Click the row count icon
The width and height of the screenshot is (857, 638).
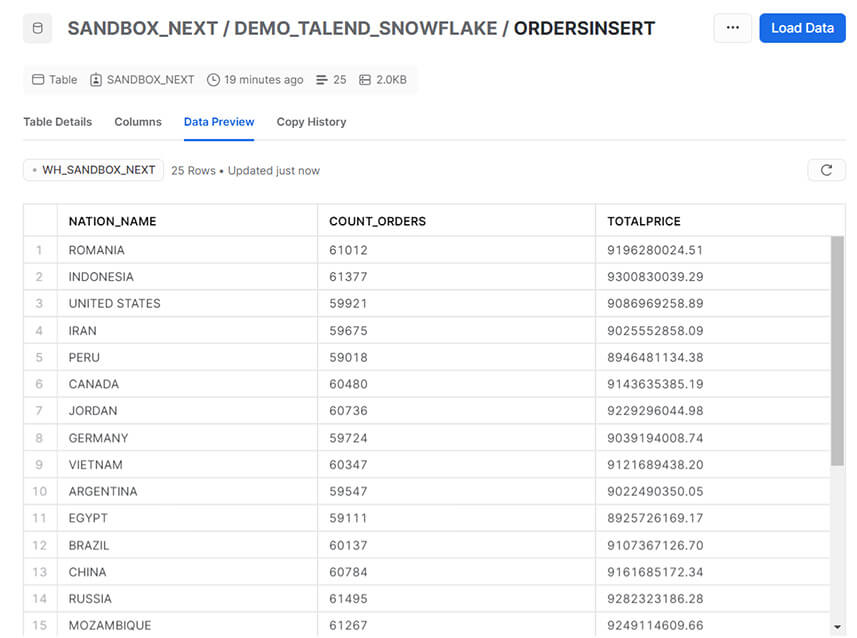[321, 80]
